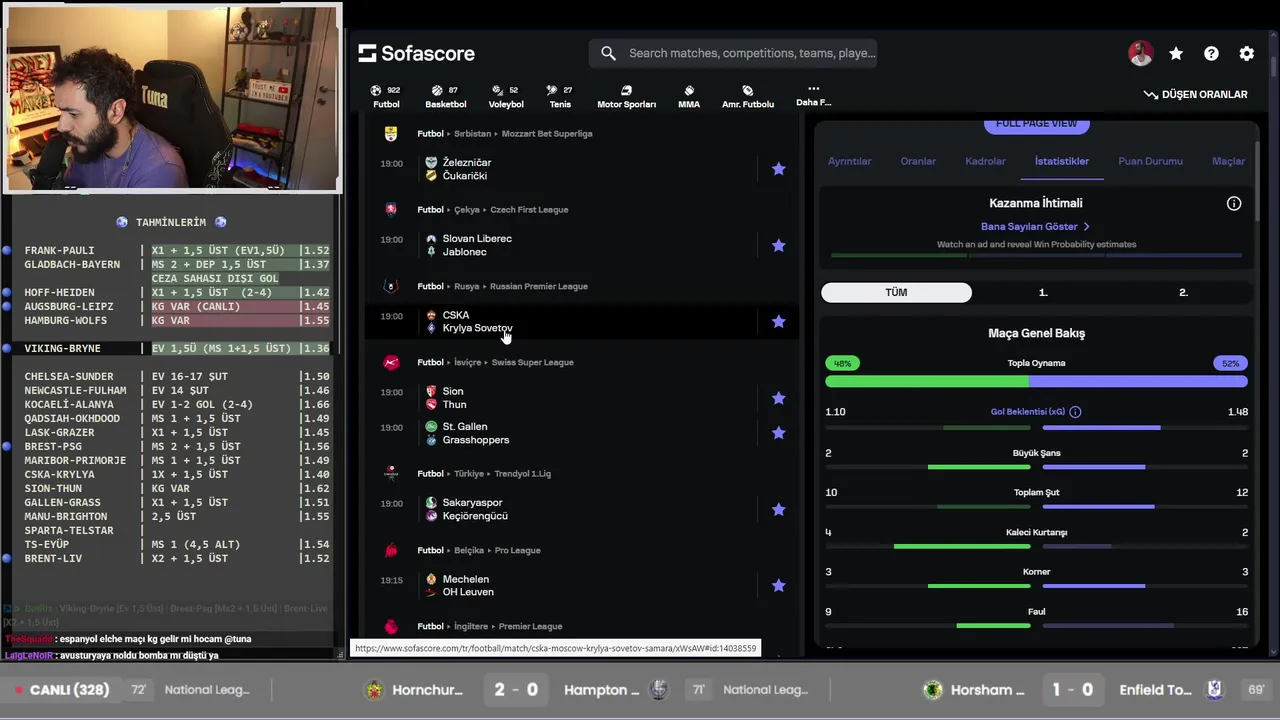Open Horsham vs Enfield Town ticker score
1280x720 pixels.
(x=1071, y=690)
